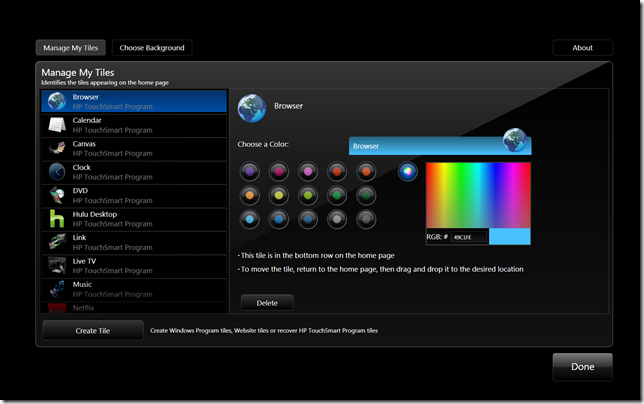644x404 pixels.
Task: Select the Netflix row at list bottom
Action: pos(134,308)
